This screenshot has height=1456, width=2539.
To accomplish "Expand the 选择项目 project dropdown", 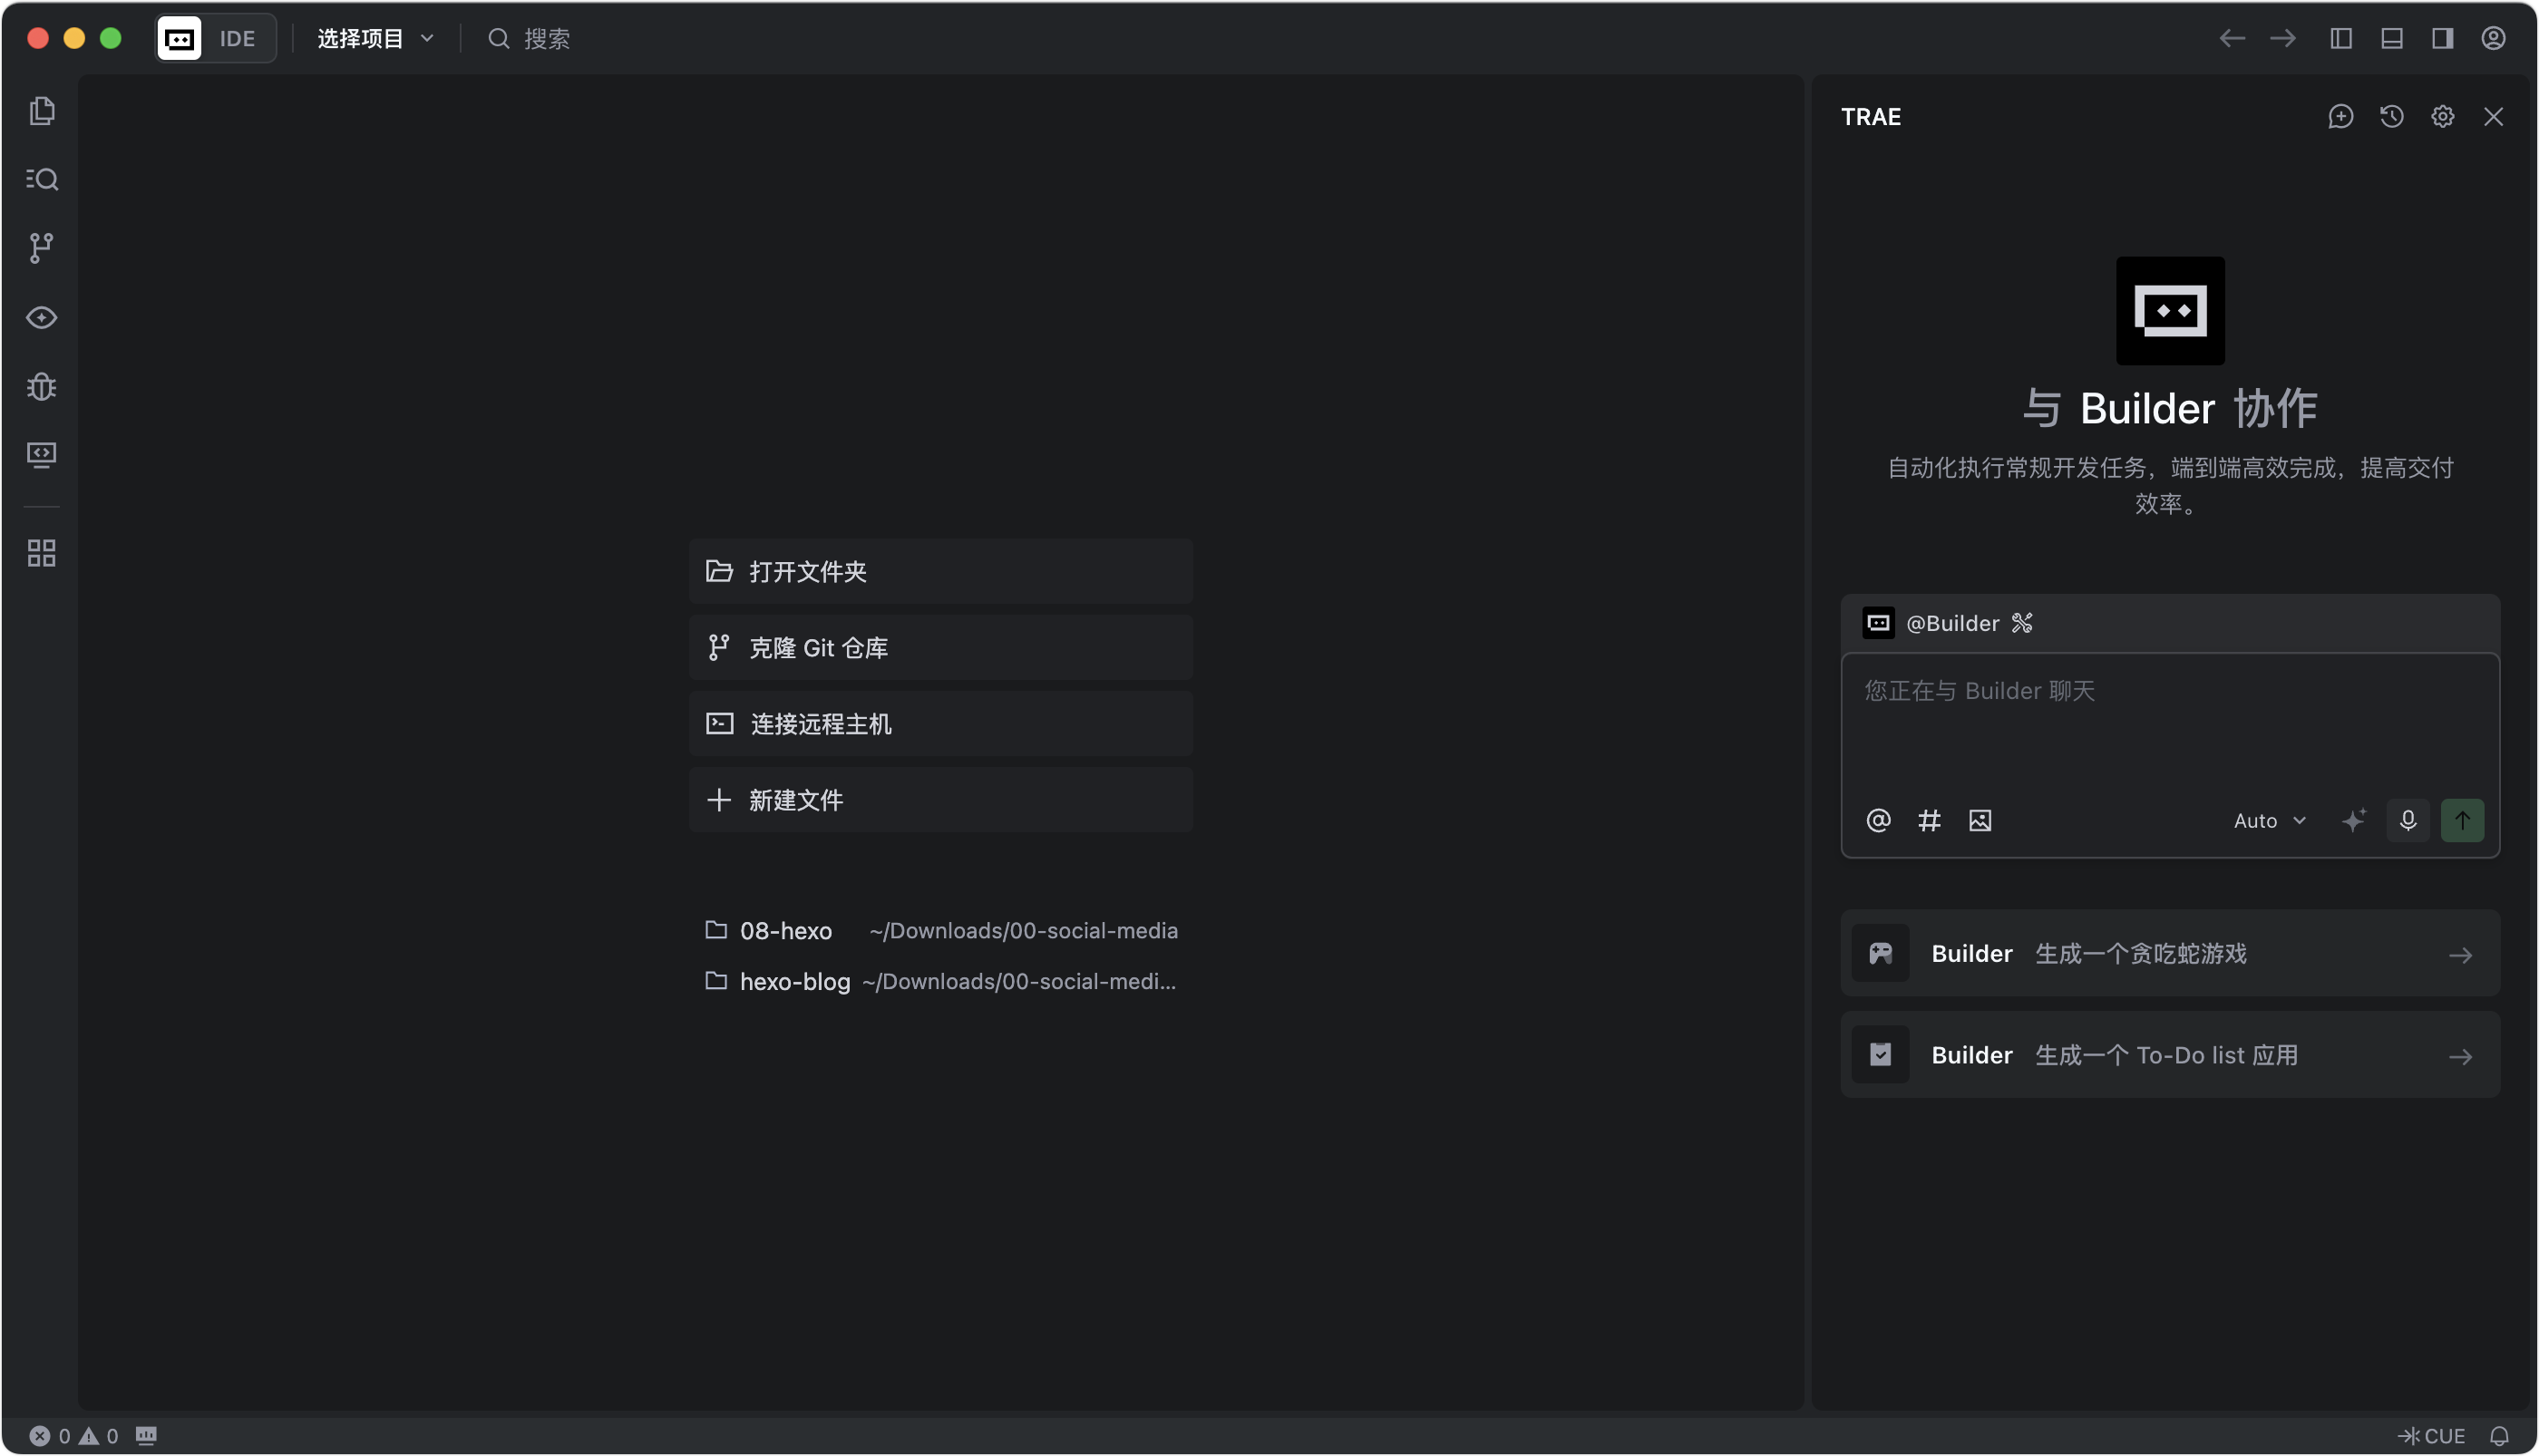I will [x=375, y=38].
